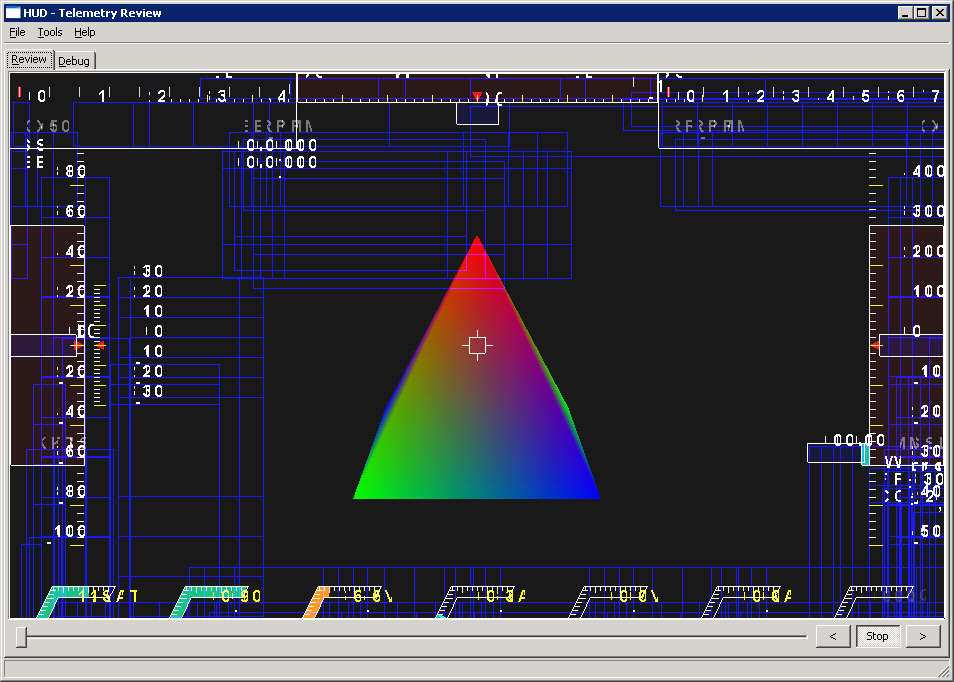954x682 pixels.
Task: Click the teal gauge at bottom-left corner
Action: pos(52,601)
